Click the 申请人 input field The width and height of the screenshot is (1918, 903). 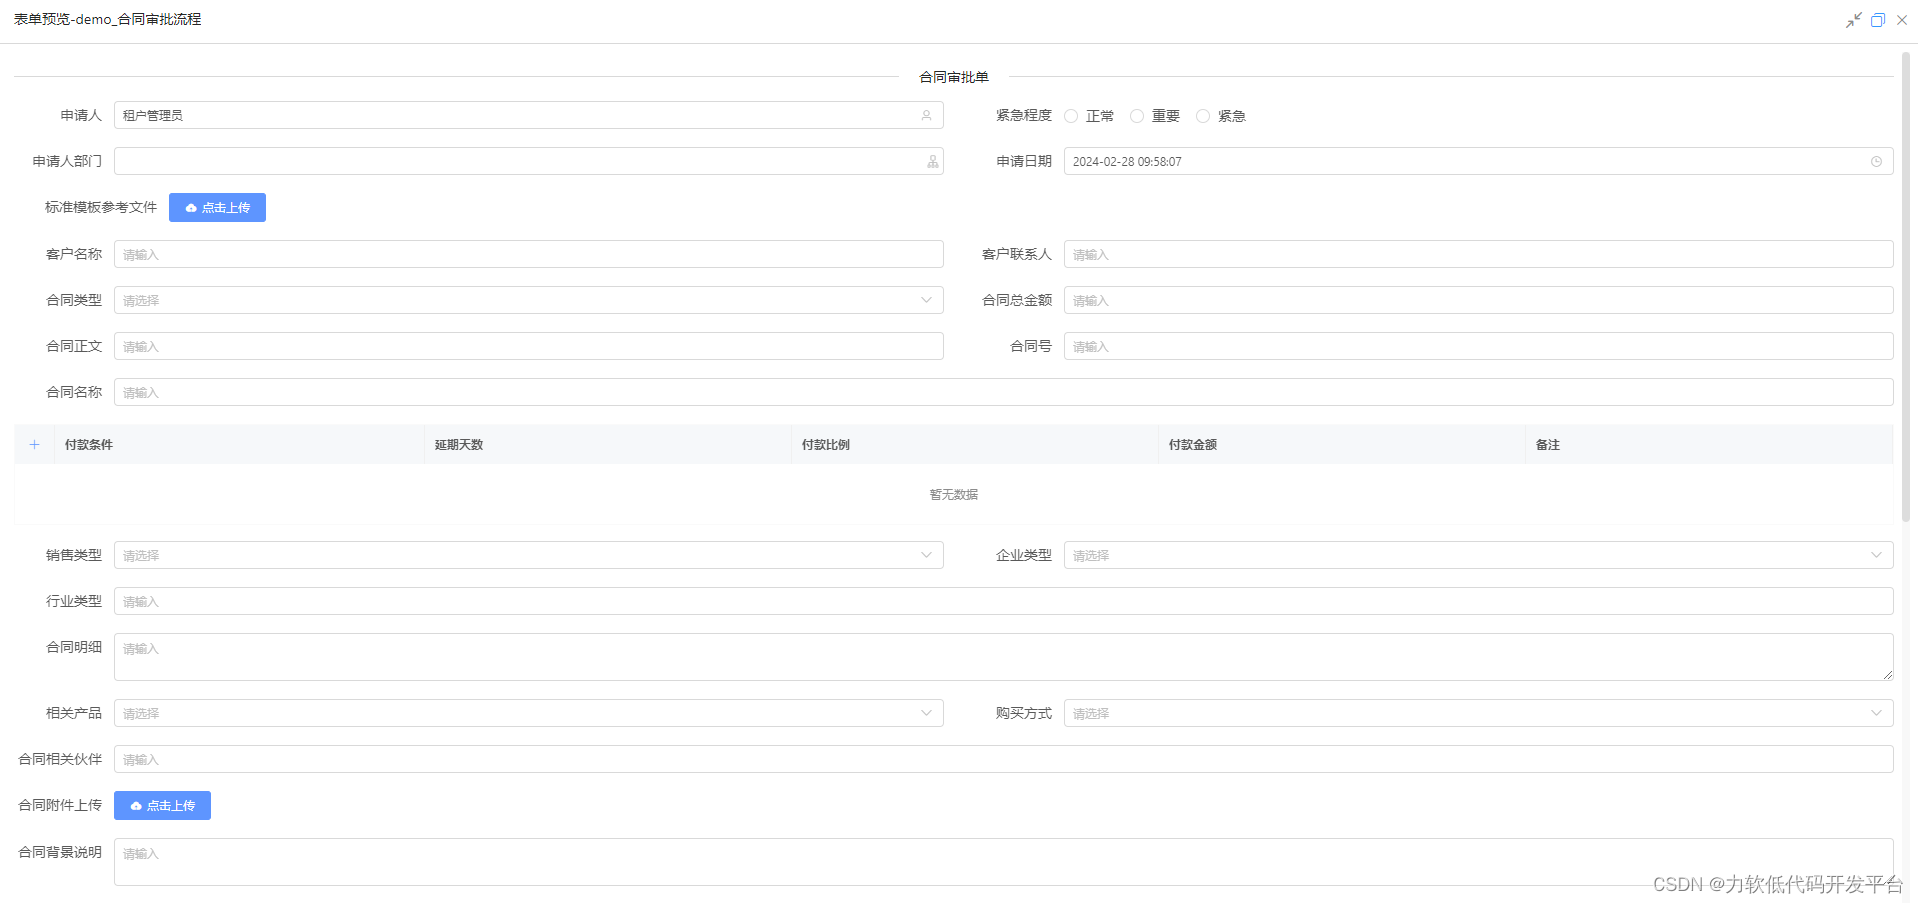coord(529,115)
